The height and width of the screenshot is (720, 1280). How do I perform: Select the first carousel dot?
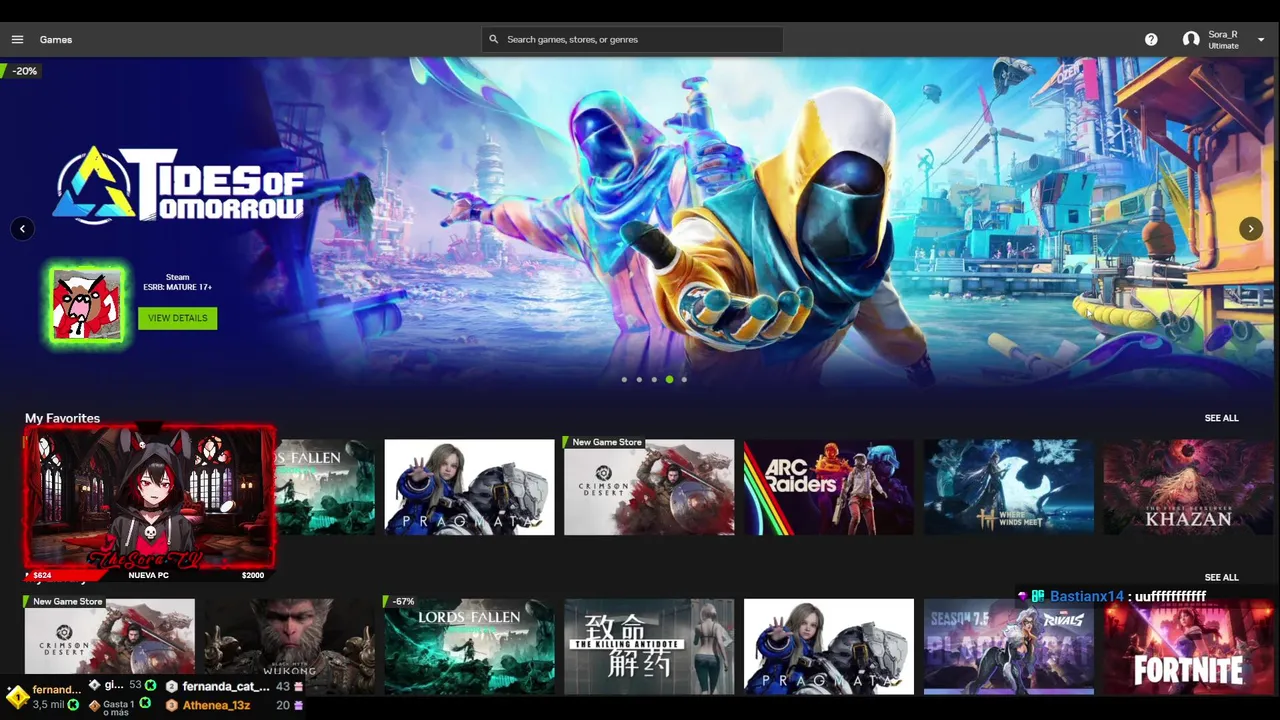click(x=624, y=379)
